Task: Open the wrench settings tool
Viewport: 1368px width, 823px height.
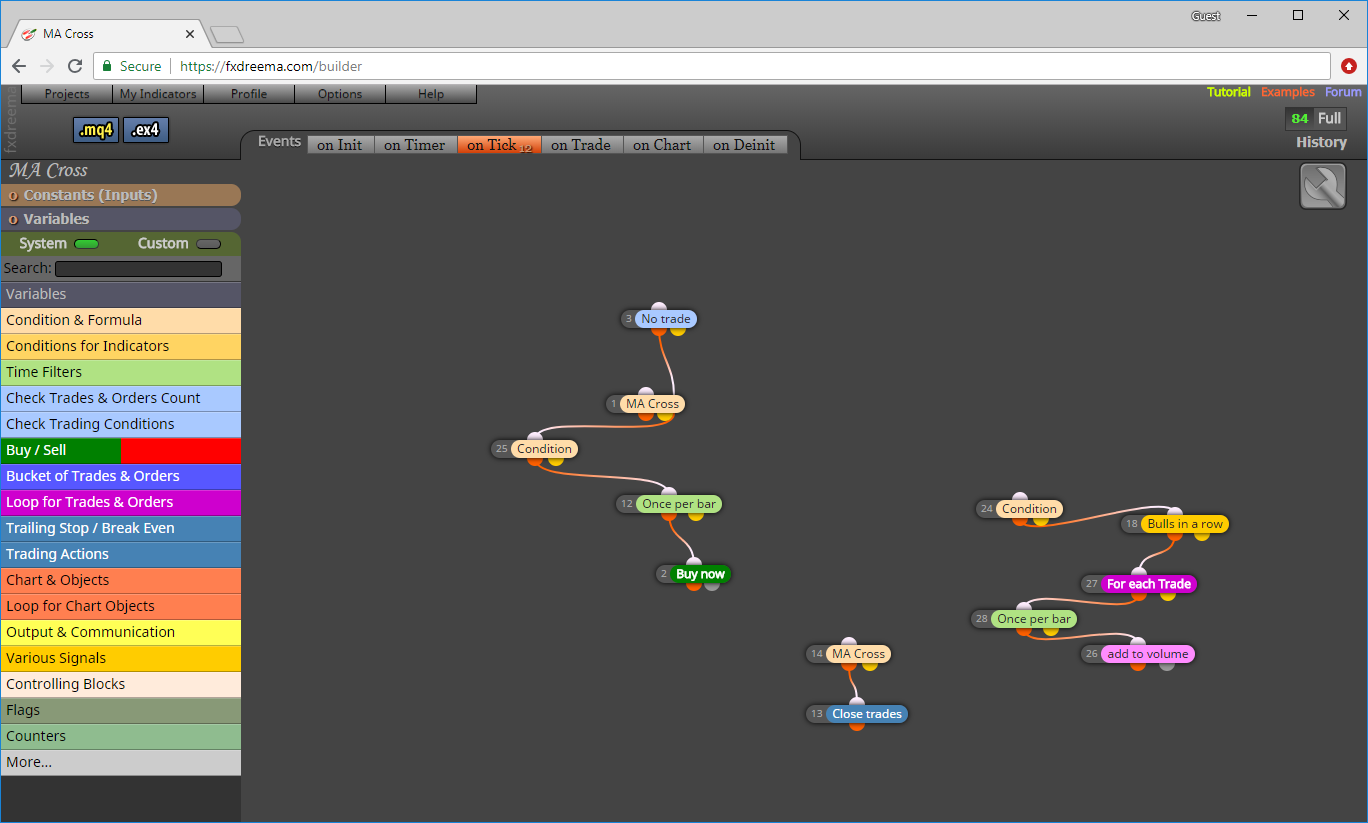Action: pos(1322,187)
